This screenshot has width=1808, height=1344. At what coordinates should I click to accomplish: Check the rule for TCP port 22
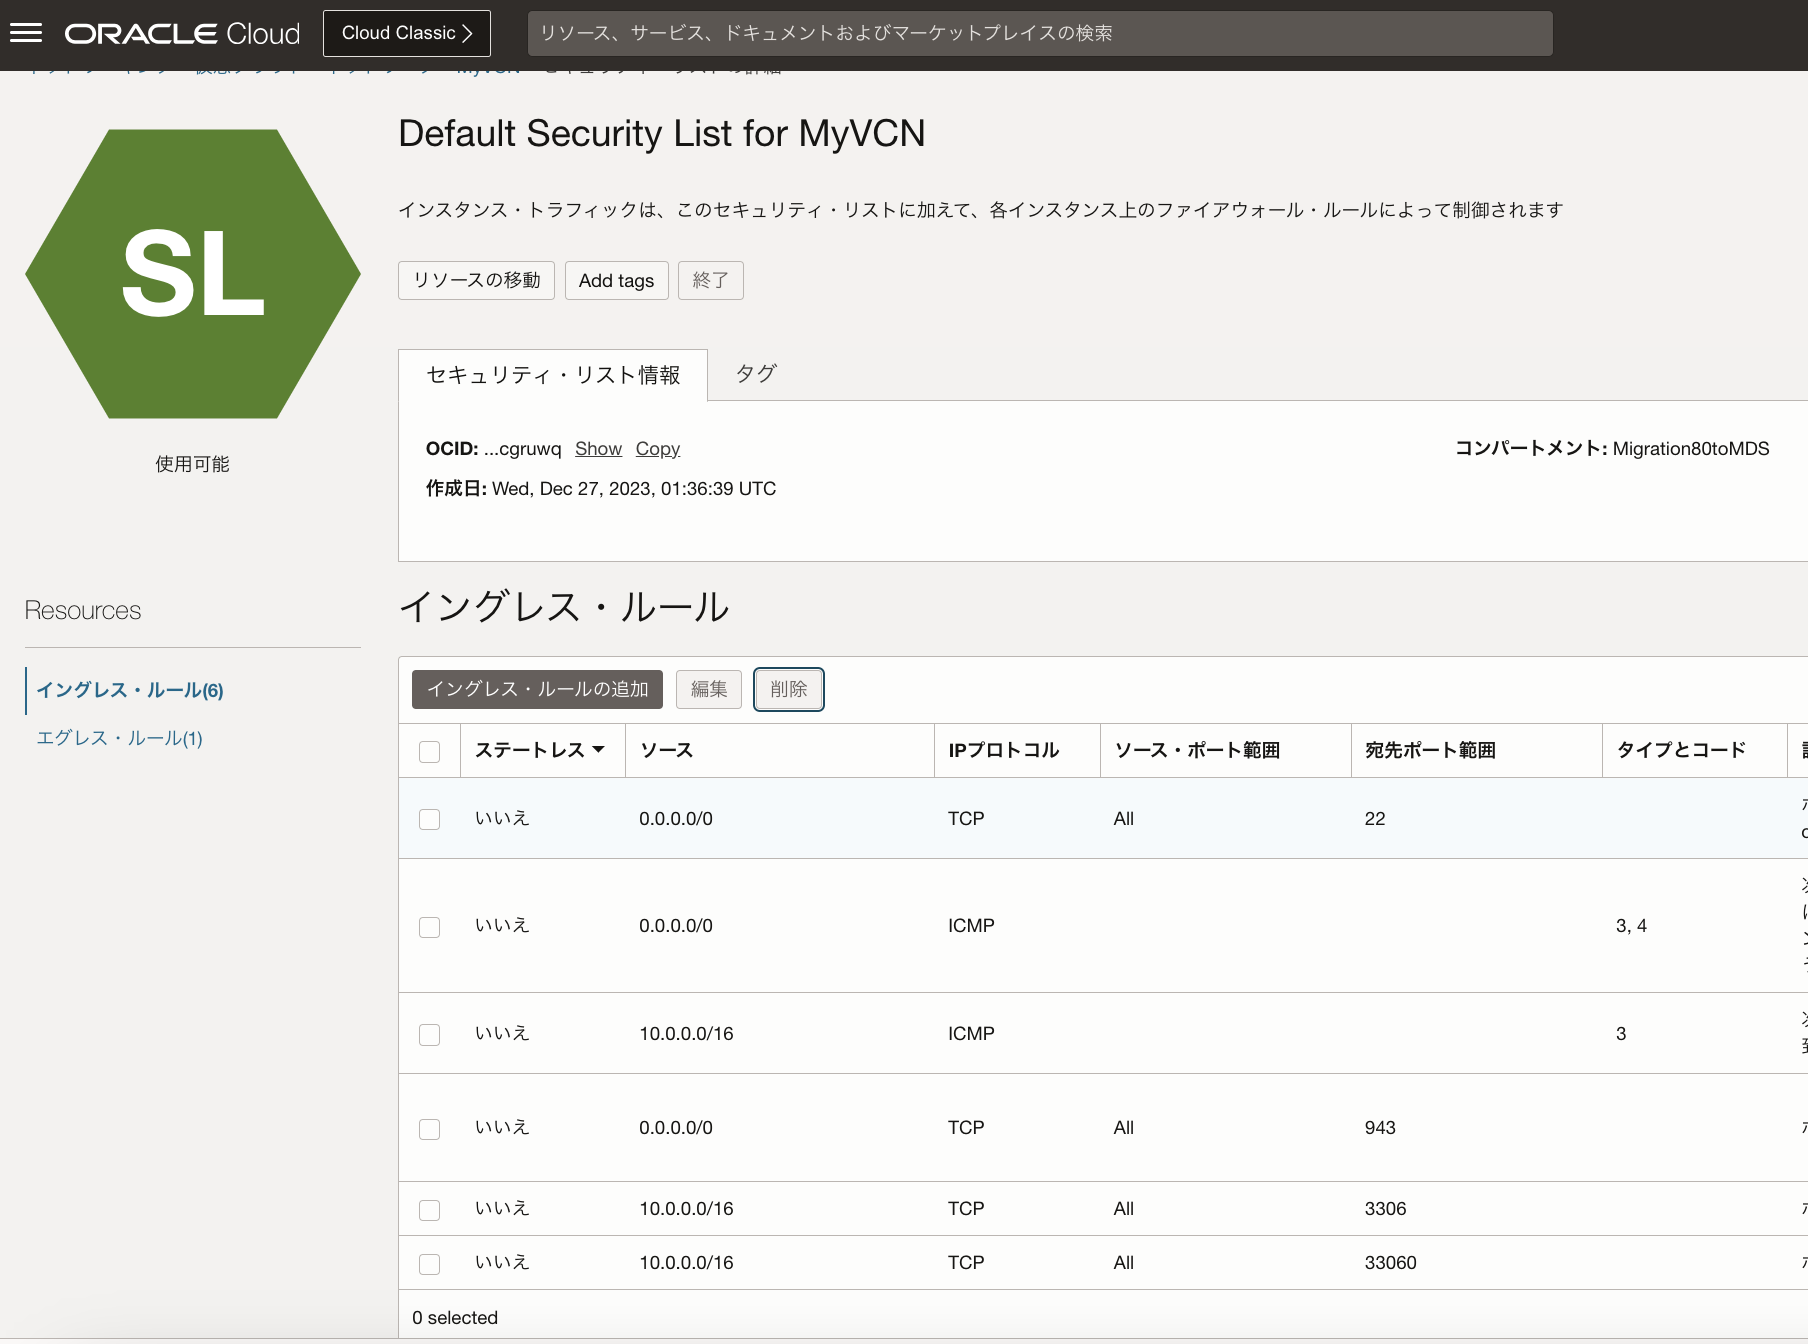pos(430,819)
